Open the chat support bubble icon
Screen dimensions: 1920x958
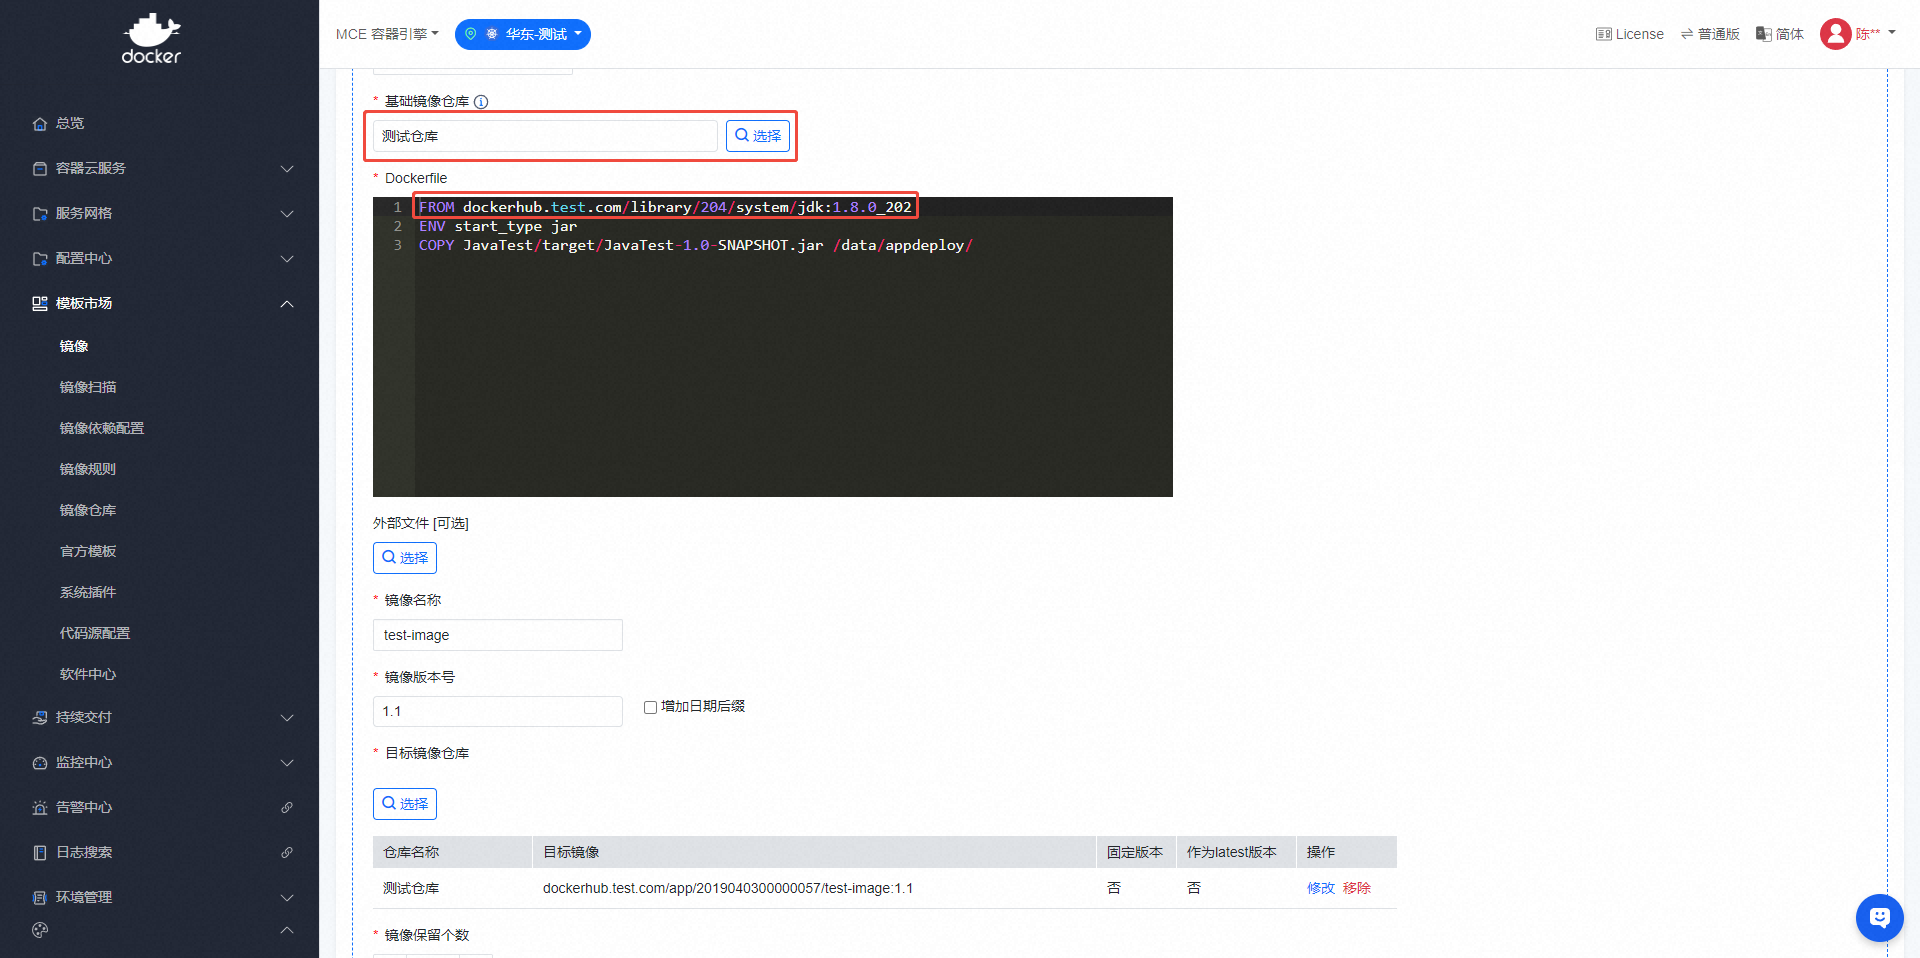tap(1879, 917)
